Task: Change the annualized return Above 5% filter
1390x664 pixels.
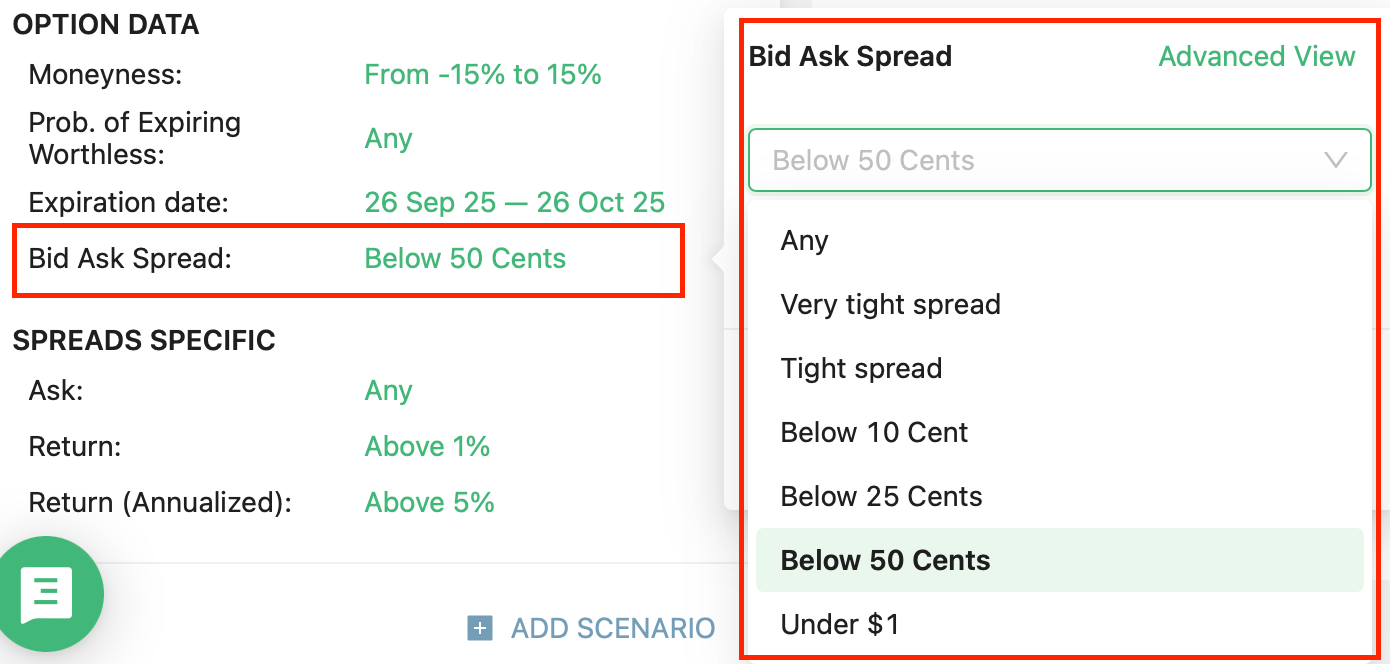Action: coord(429,502)
